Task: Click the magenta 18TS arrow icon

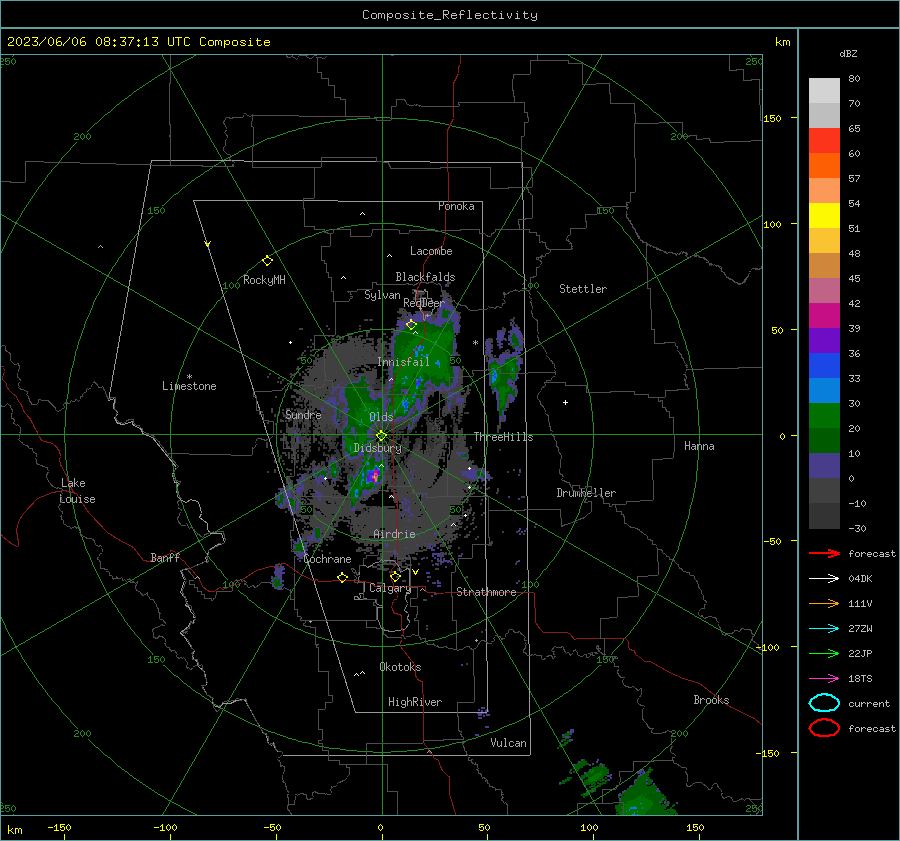Action: point(824,678)
